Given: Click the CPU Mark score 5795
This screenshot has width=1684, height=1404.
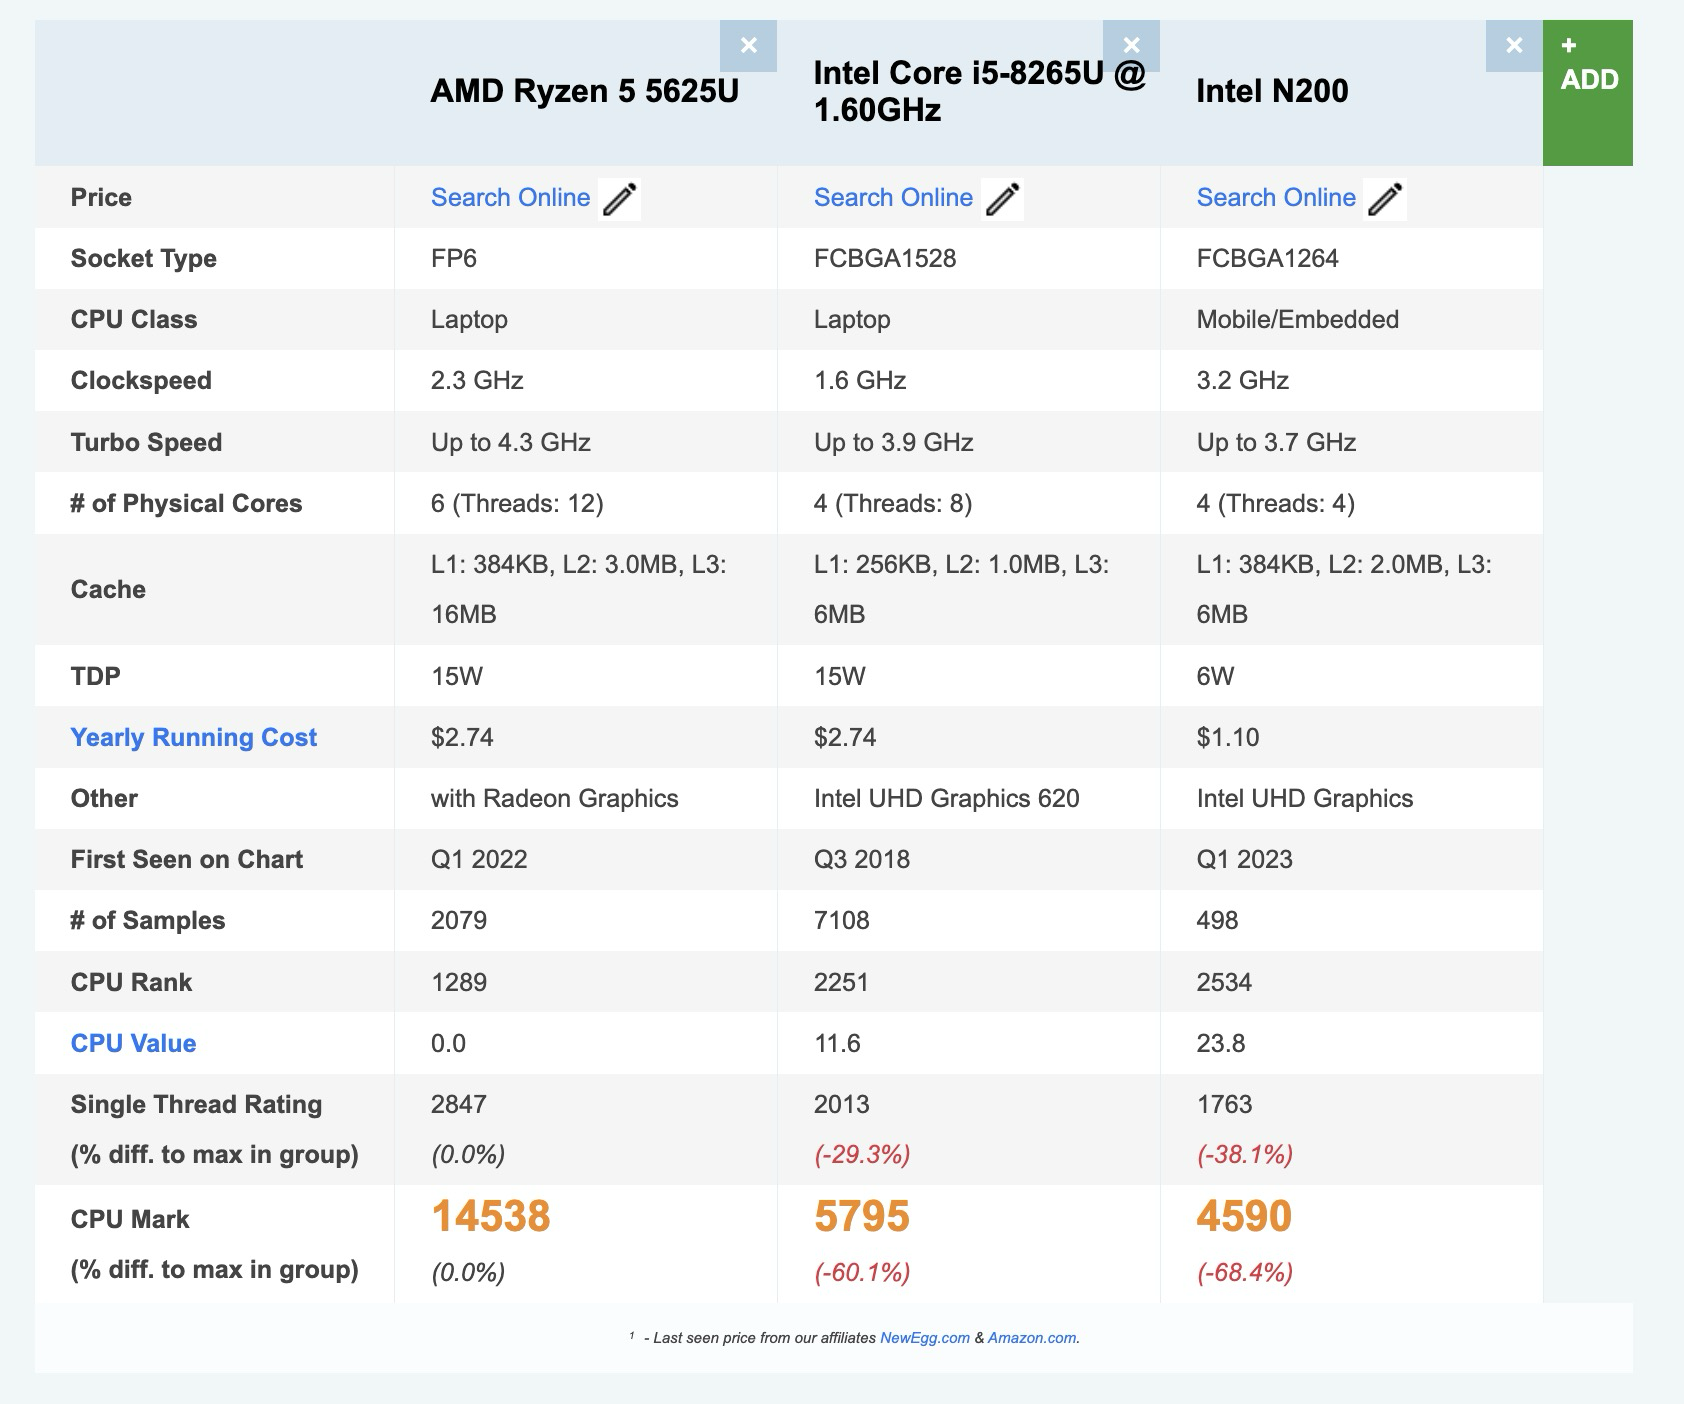Looking at the screenshot, I should (862, 1216).
